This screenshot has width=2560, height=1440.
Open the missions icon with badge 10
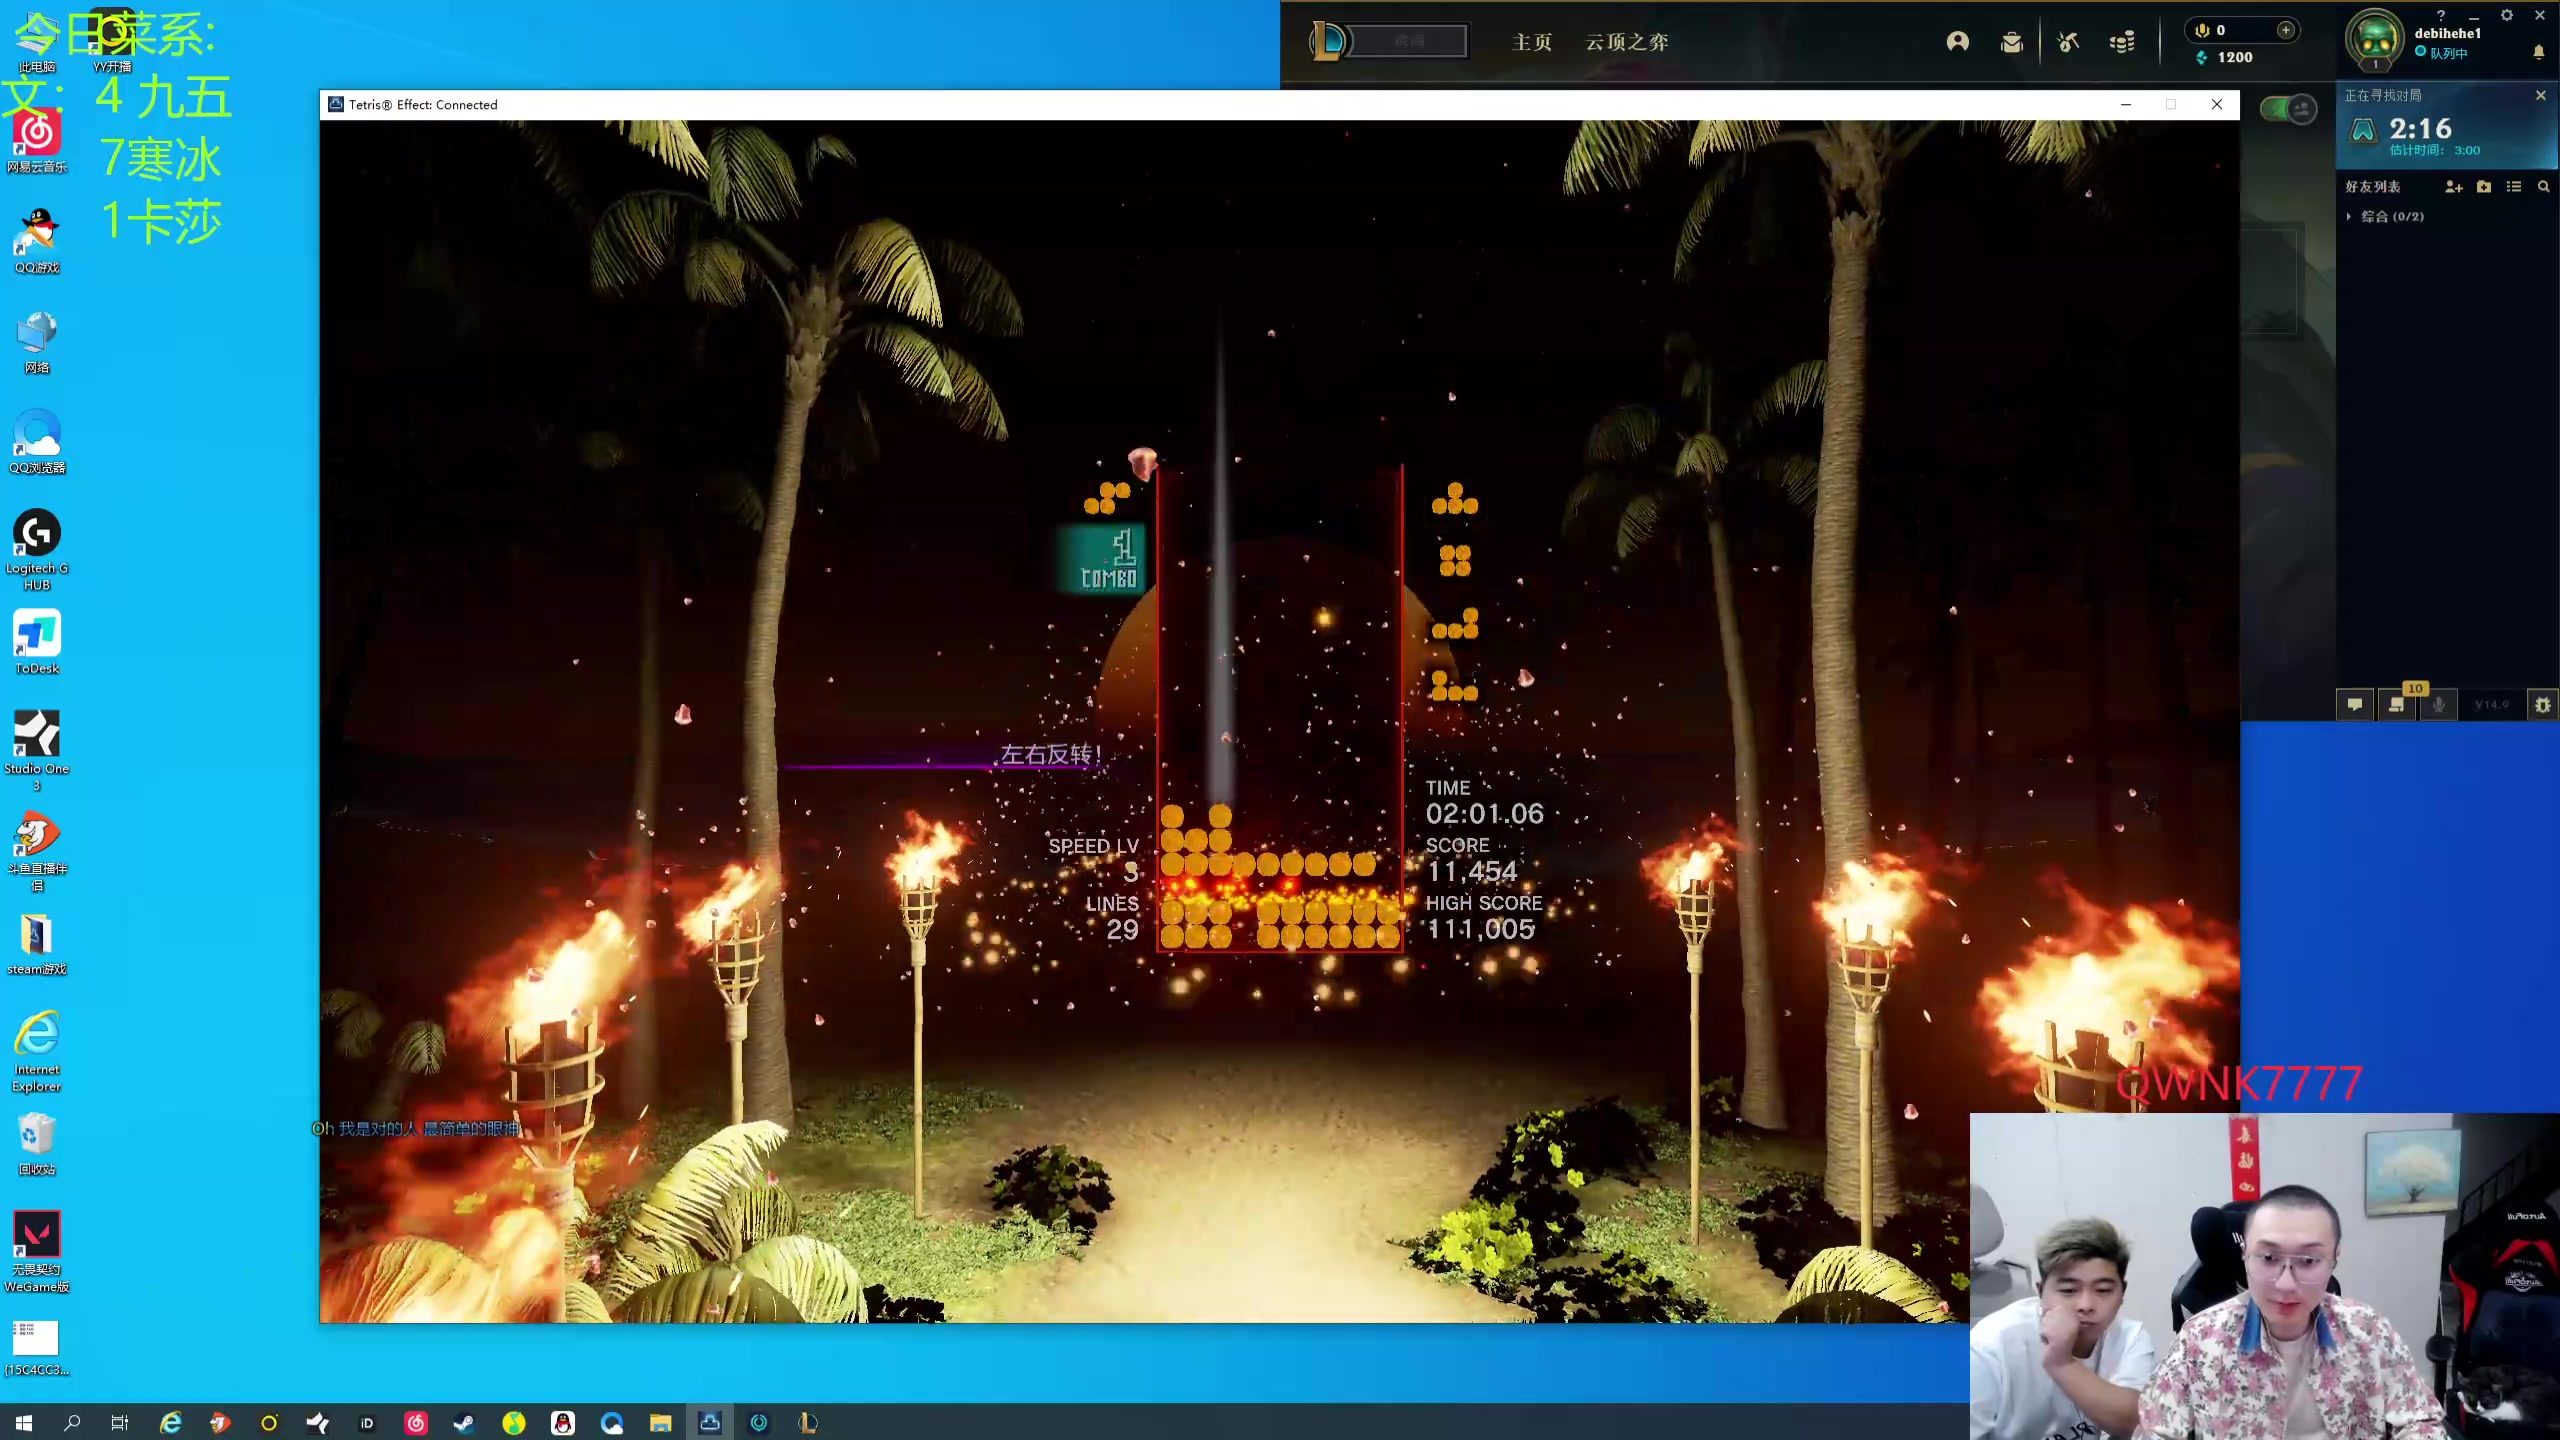pos(2396,705)
